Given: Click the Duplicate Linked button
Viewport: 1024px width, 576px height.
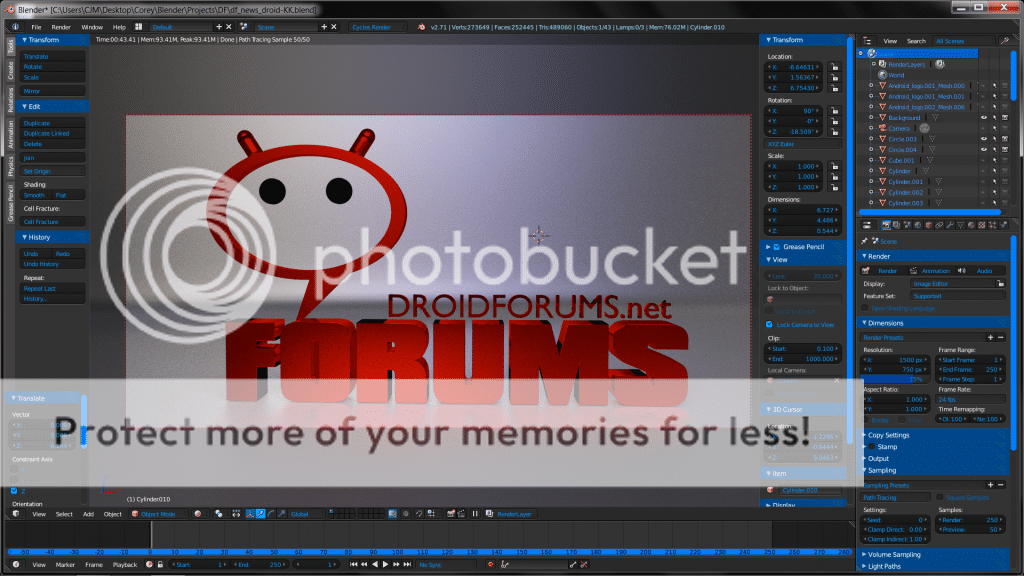Looking at the screenshot, I should coord(52,133).
